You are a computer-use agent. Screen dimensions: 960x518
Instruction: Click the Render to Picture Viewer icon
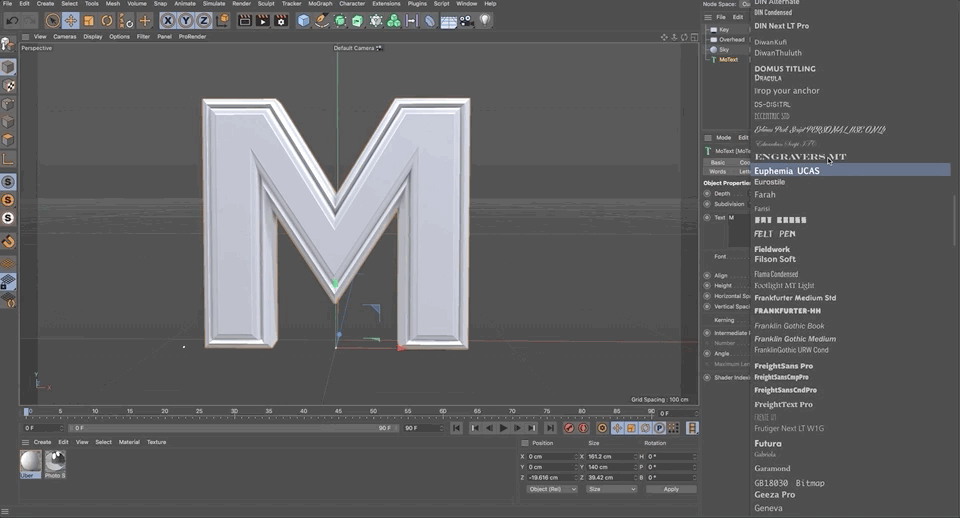(262, 20)
